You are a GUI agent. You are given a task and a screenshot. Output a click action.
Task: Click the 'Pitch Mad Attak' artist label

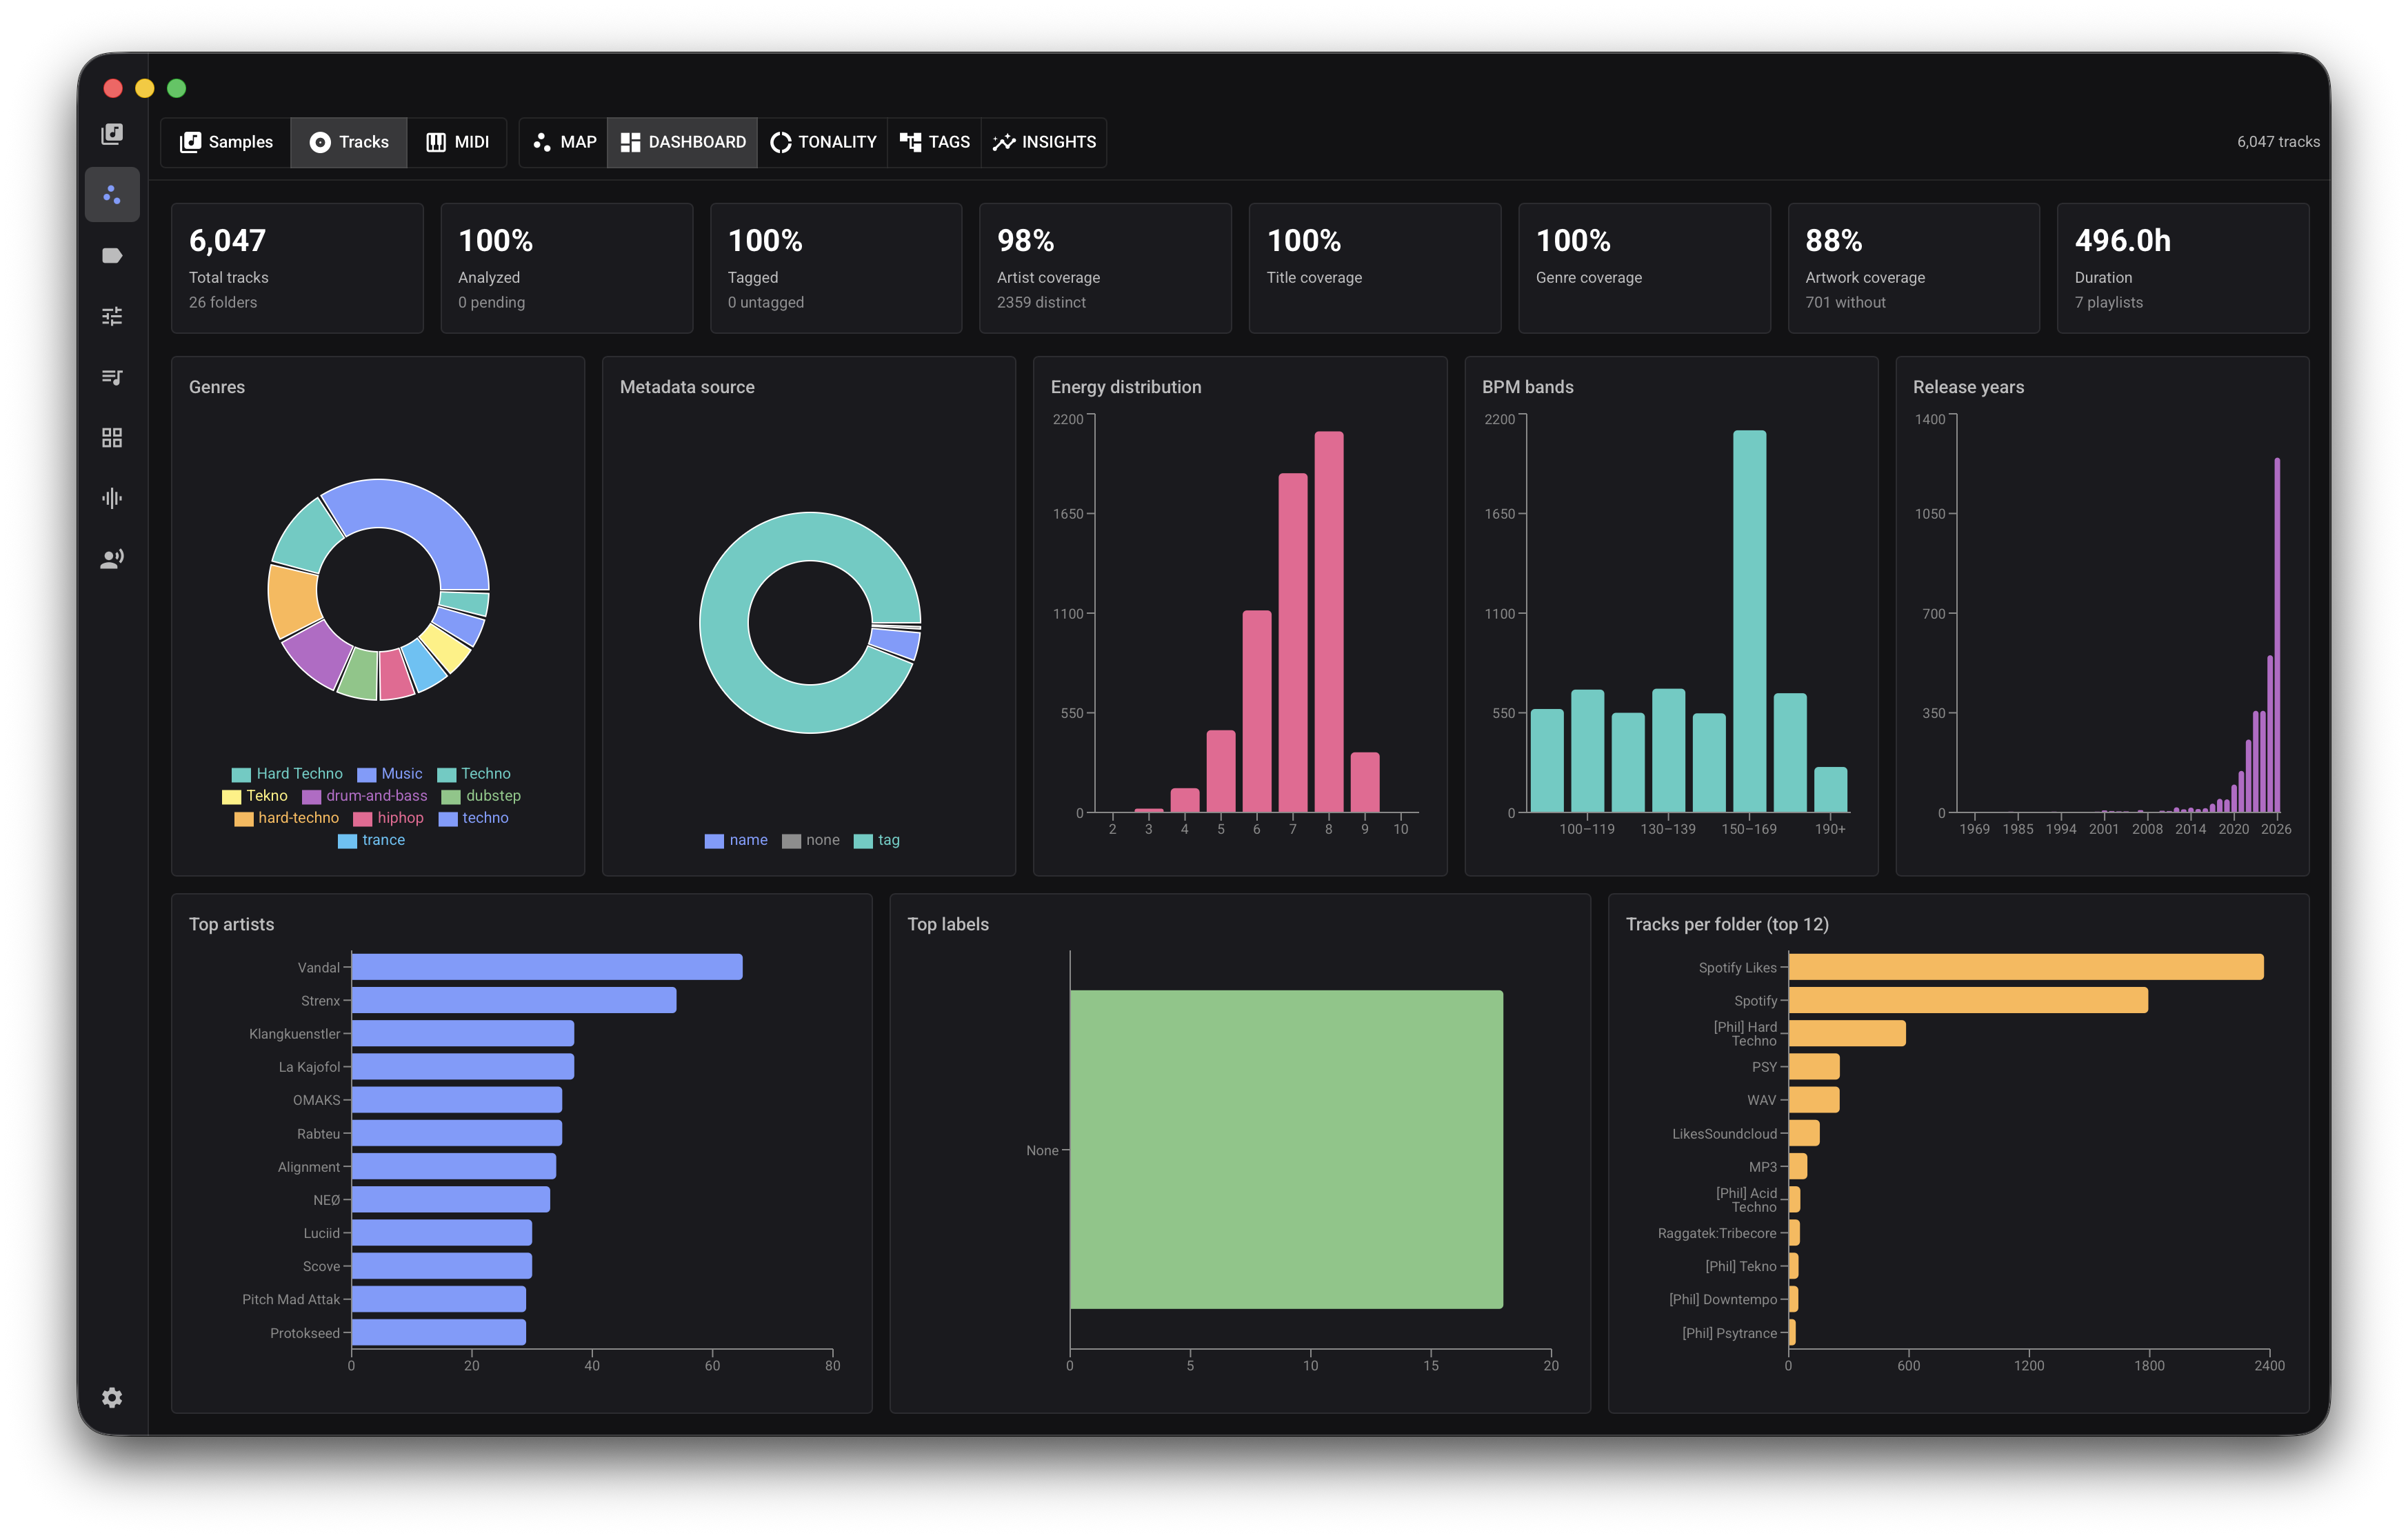pyautogui.click(x=291, y=1299)
